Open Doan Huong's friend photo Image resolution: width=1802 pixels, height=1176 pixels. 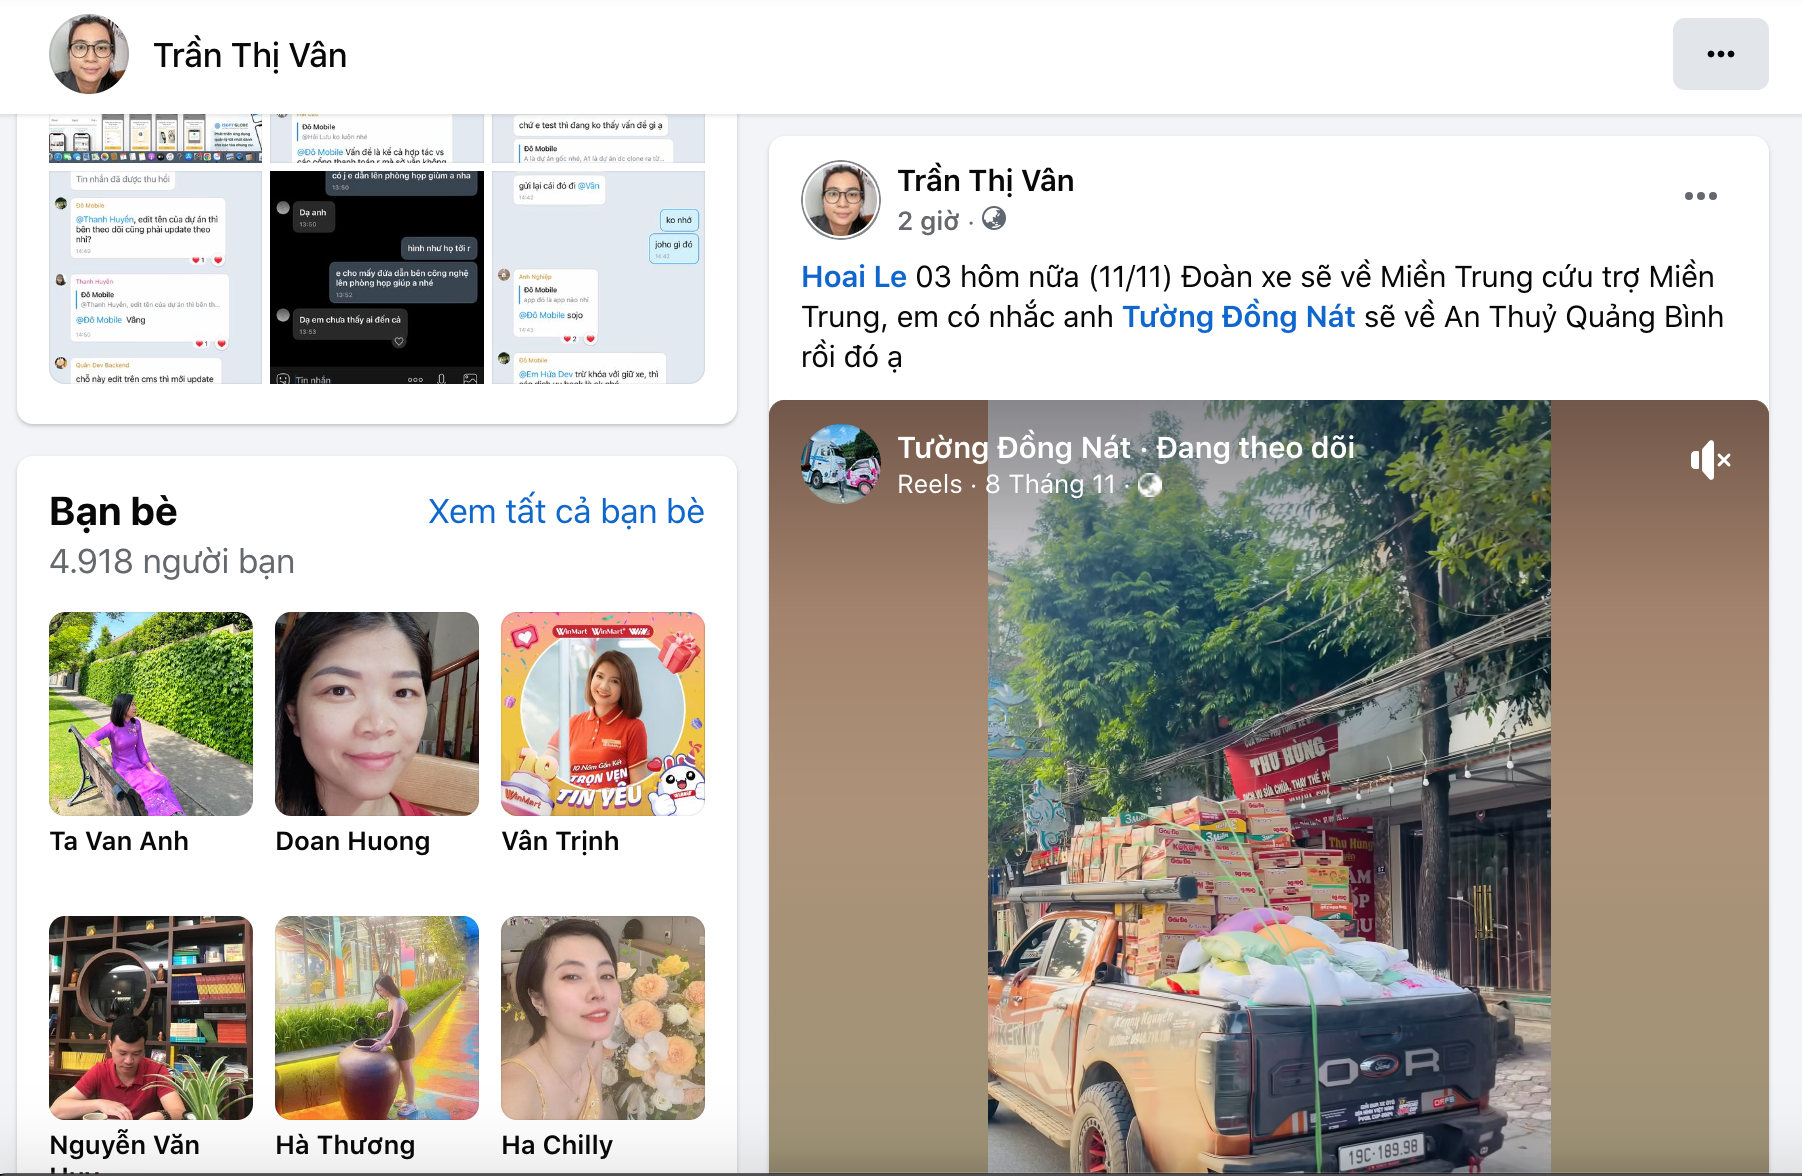(377, 714)
